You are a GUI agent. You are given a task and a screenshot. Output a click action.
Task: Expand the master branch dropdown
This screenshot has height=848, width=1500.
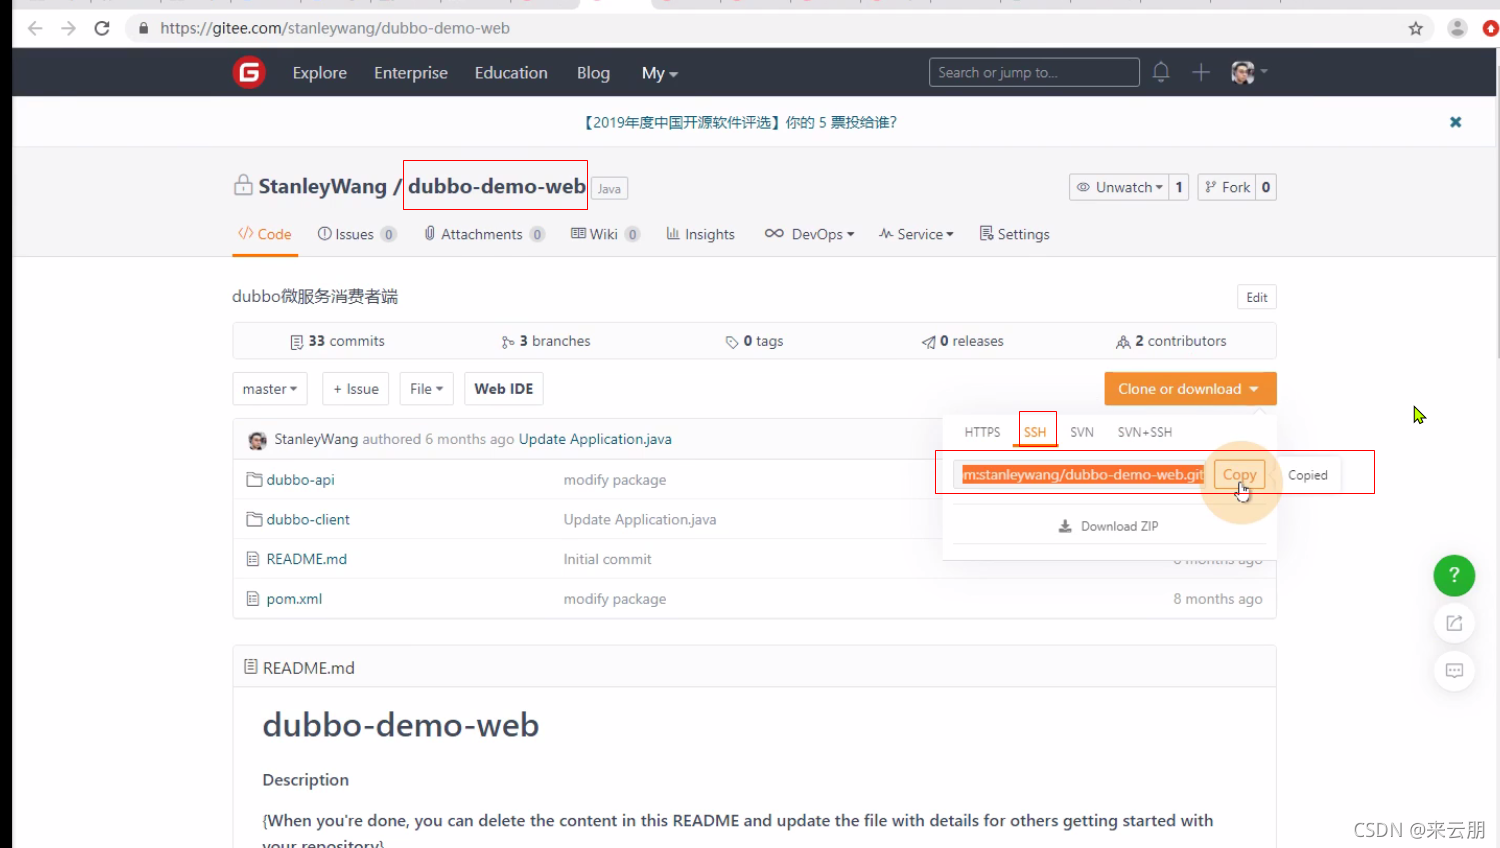[x=270, y=389]
